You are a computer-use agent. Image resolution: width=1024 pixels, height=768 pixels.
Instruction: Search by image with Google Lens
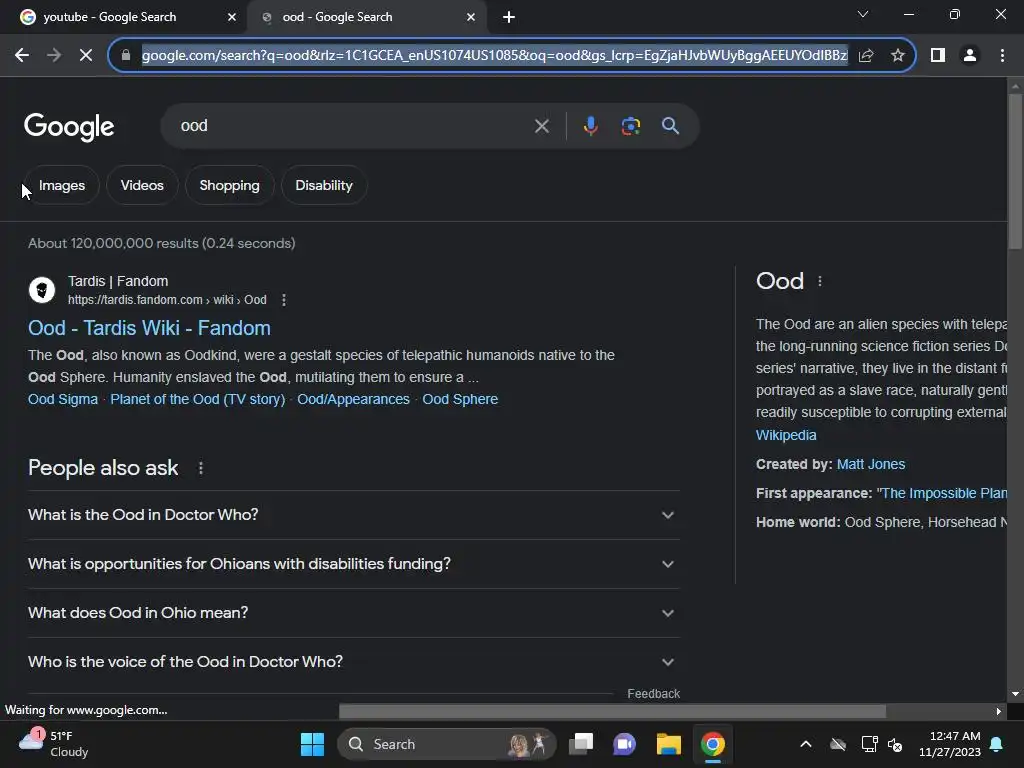click(x=630, y=126)
